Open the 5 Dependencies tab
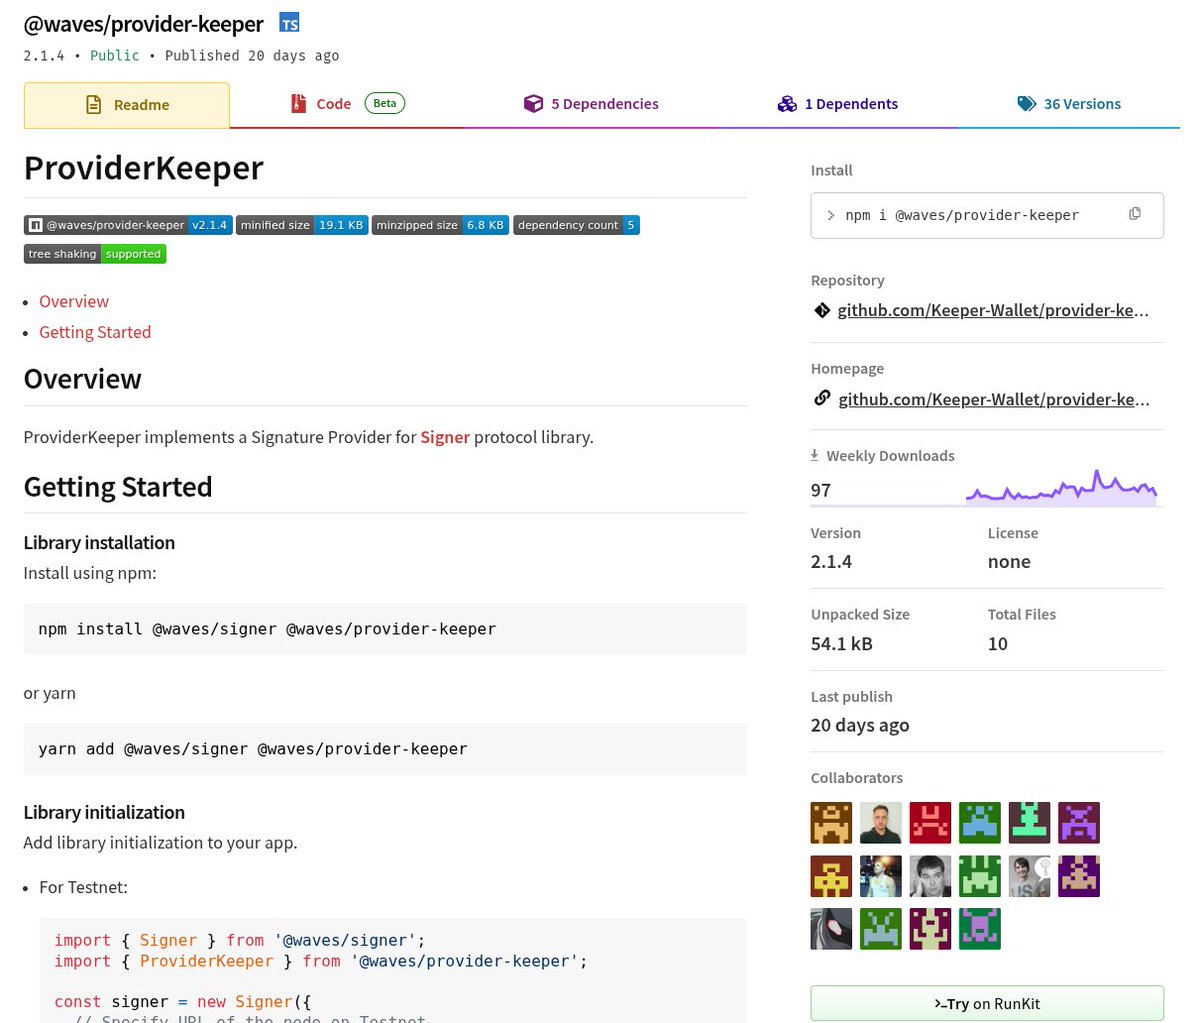The width and height of the screenshot is (1200, 1023). (591, 104)
